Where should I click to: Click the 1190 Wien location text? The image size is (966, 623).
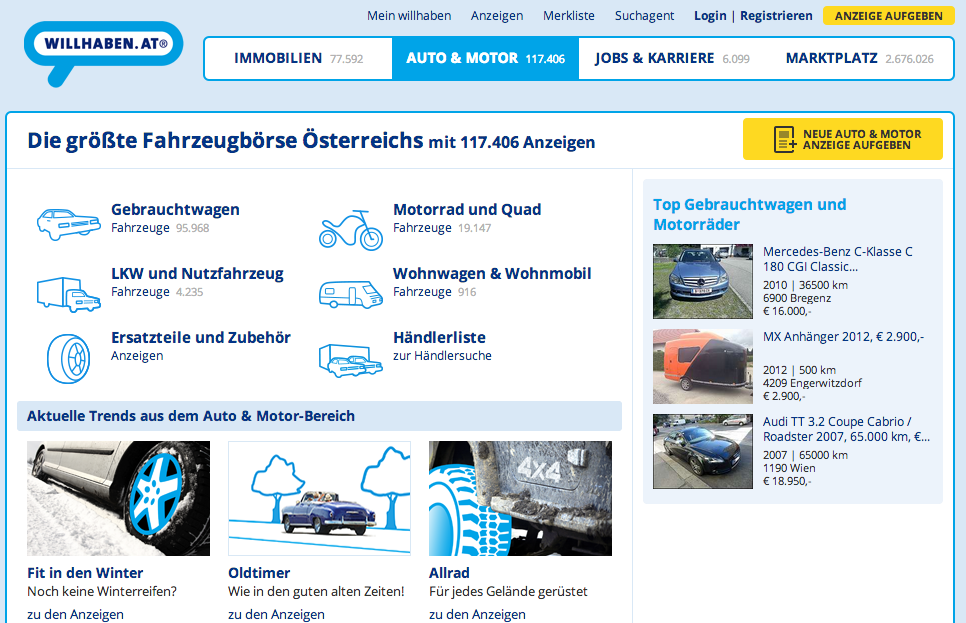tap(789, 468)
